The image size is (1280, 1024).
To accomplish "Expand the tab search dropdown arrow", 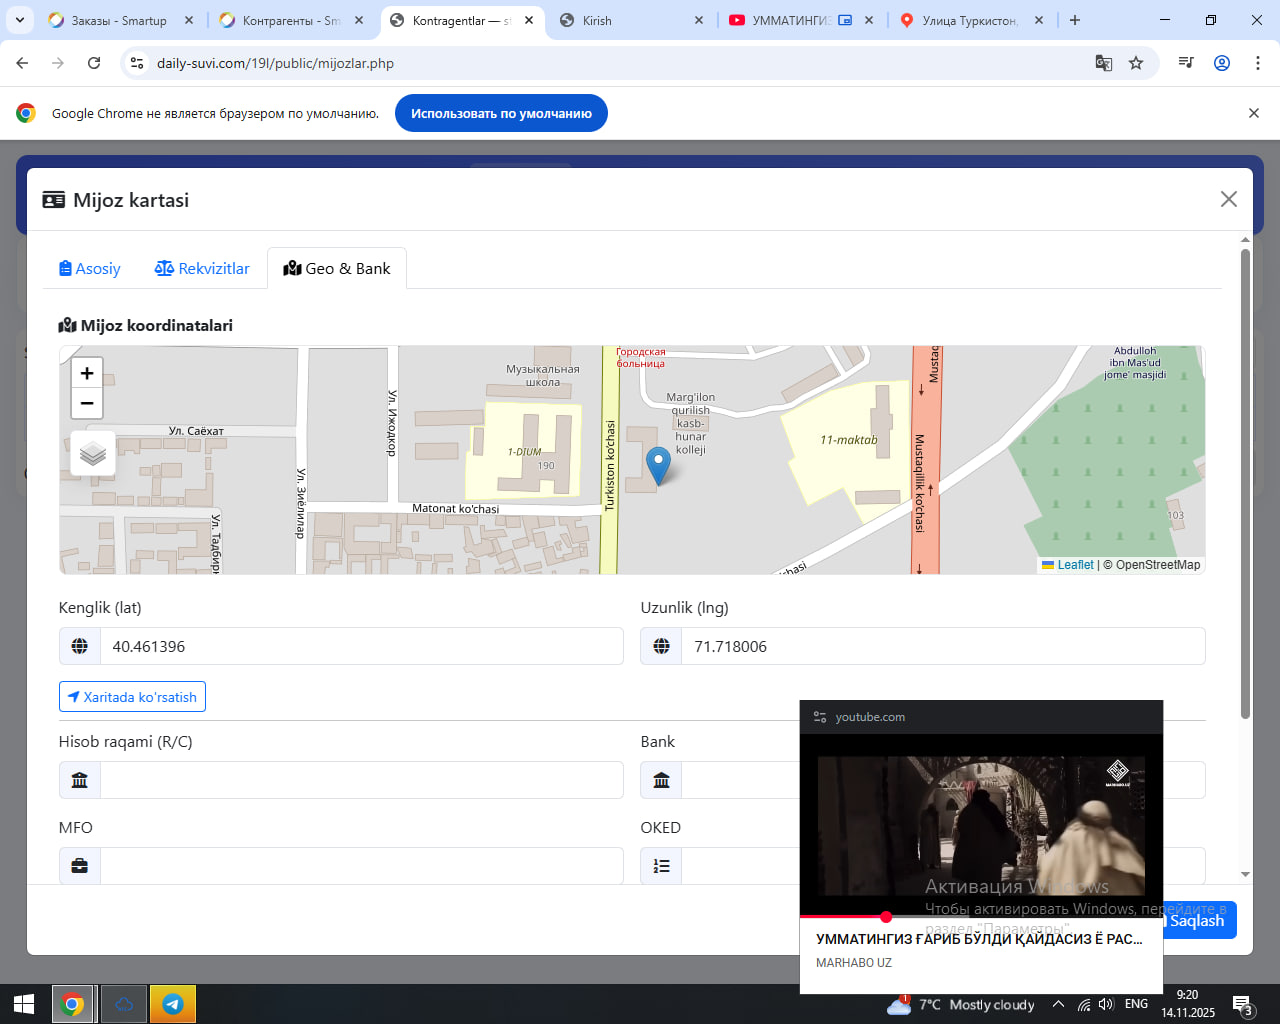I will tap(20, 20).
